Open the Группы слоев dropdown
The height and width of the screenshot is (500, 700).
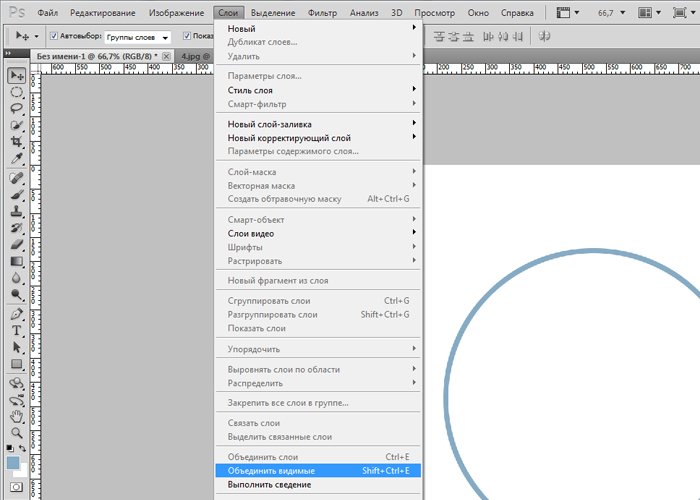tap(138, 36)
